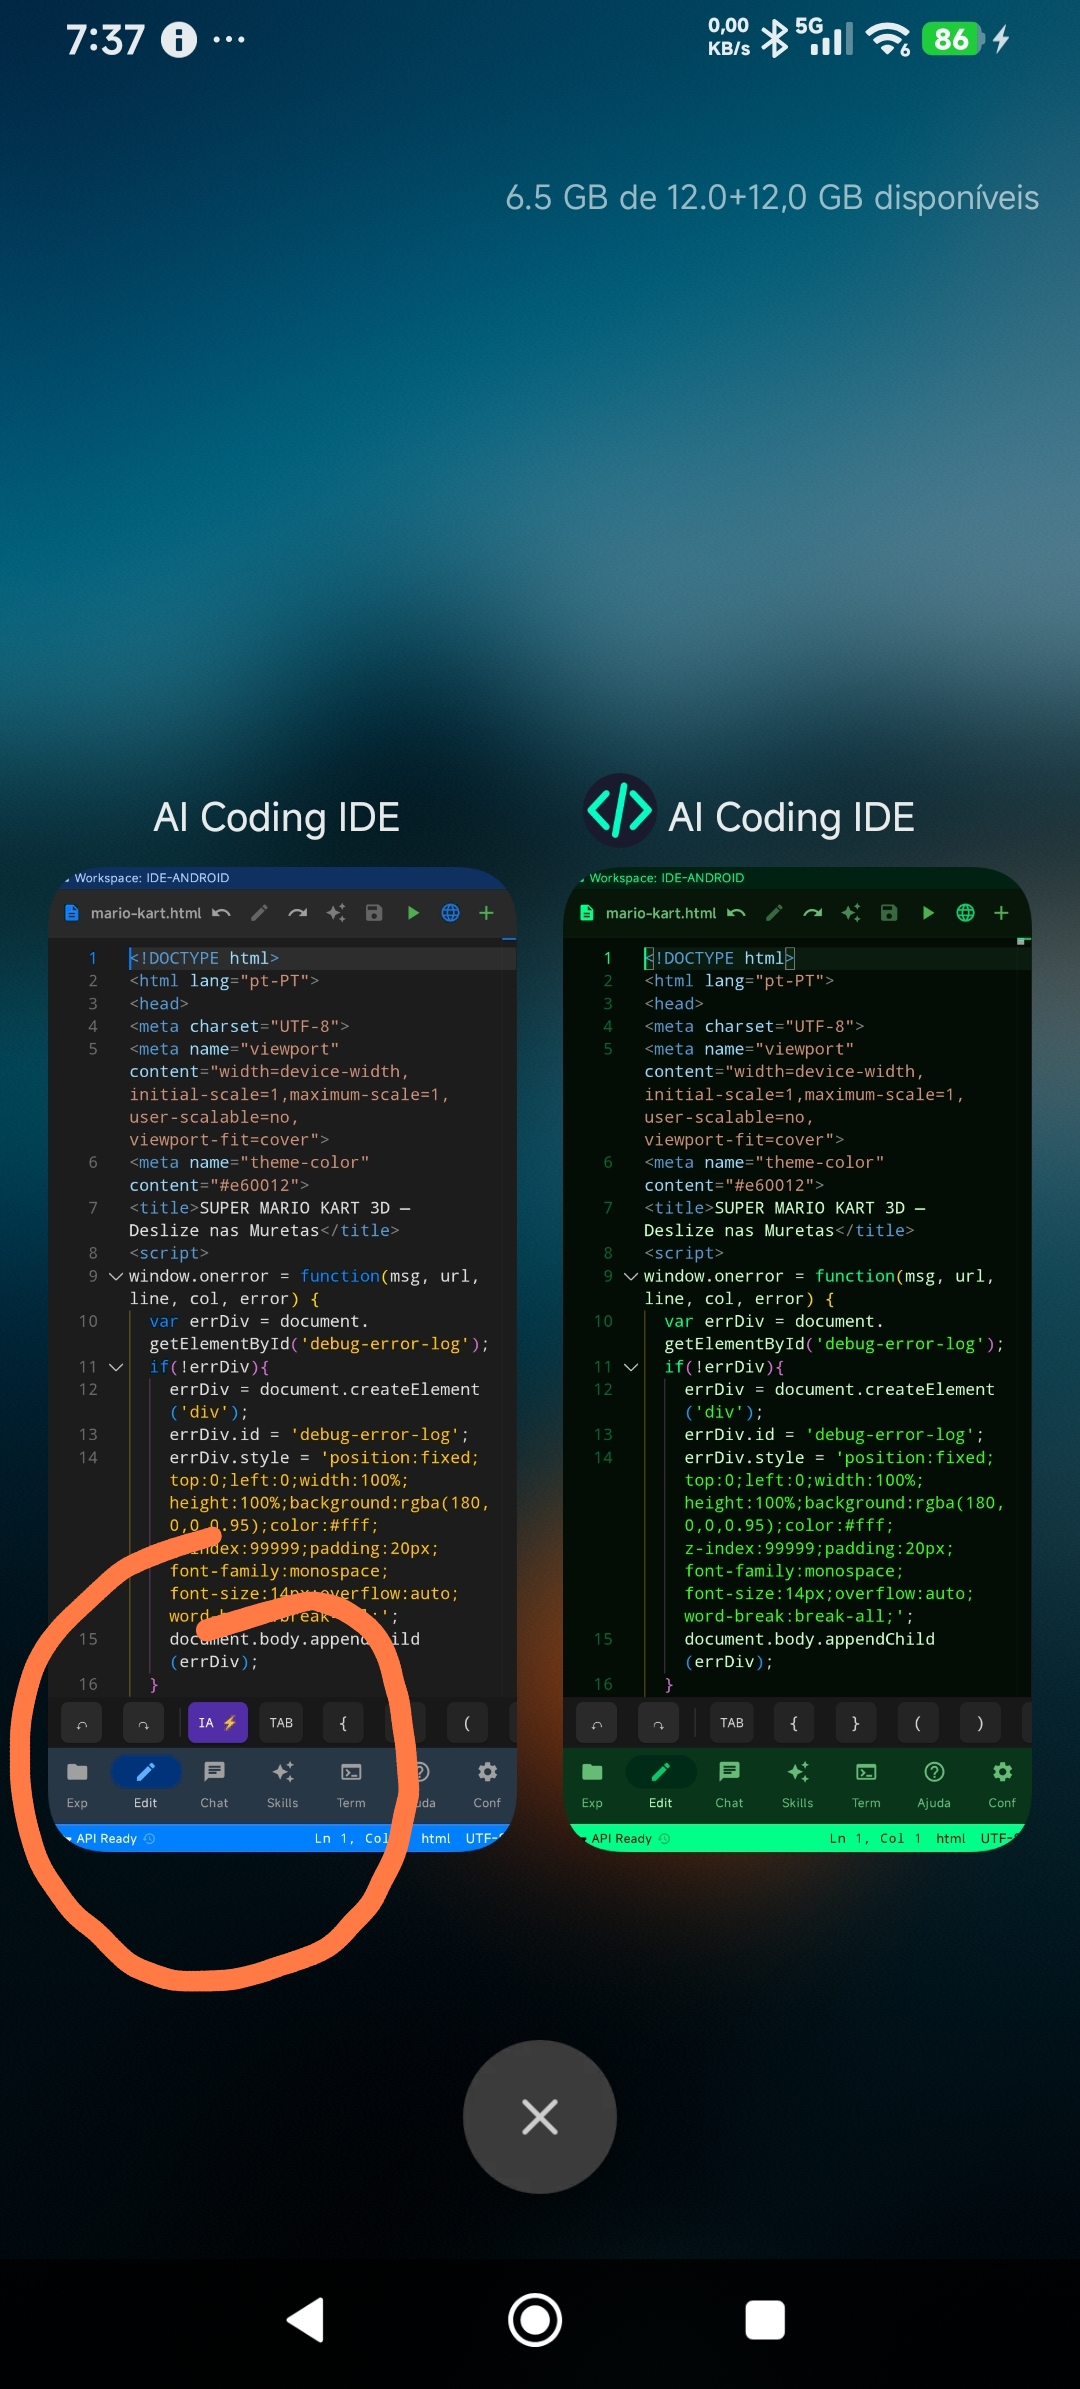Open the globe preview icon in the blue card toolbar
Image resolution: width=1080 pixels, height=2389 pixels.
(x=450, y=913)
